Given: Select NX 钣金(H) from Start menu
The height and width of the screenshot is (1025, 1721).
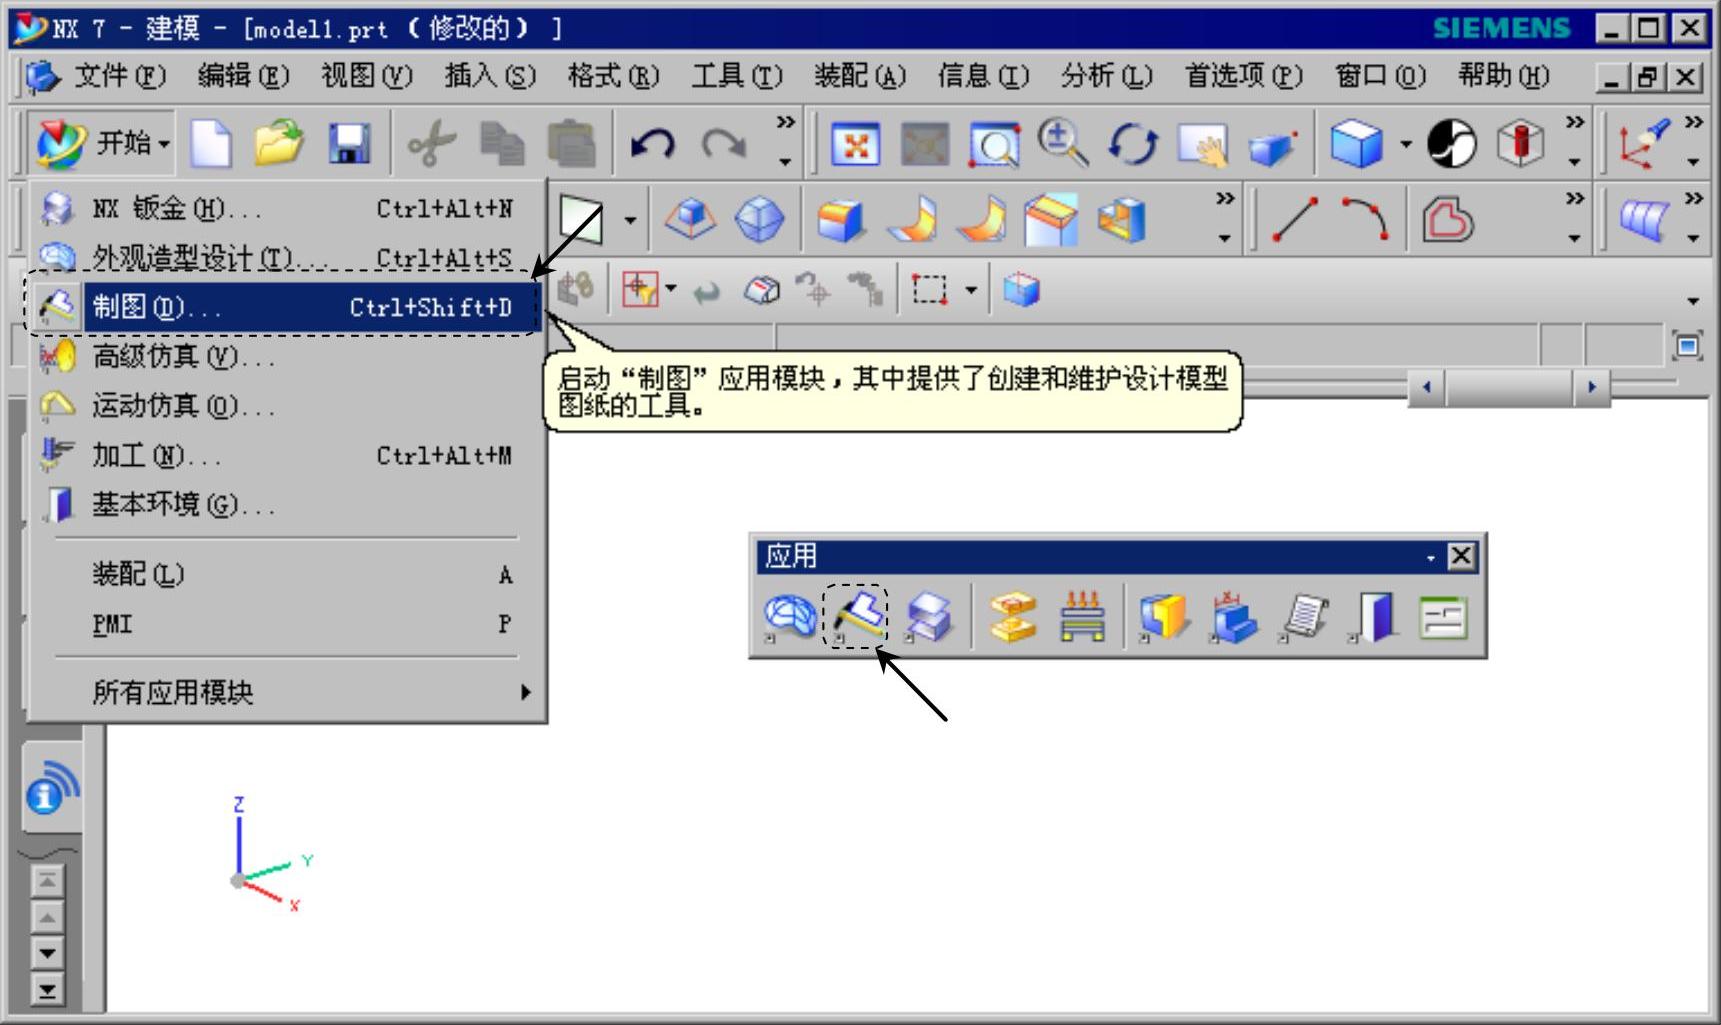Looking at the screenshot, I should 287,209.
